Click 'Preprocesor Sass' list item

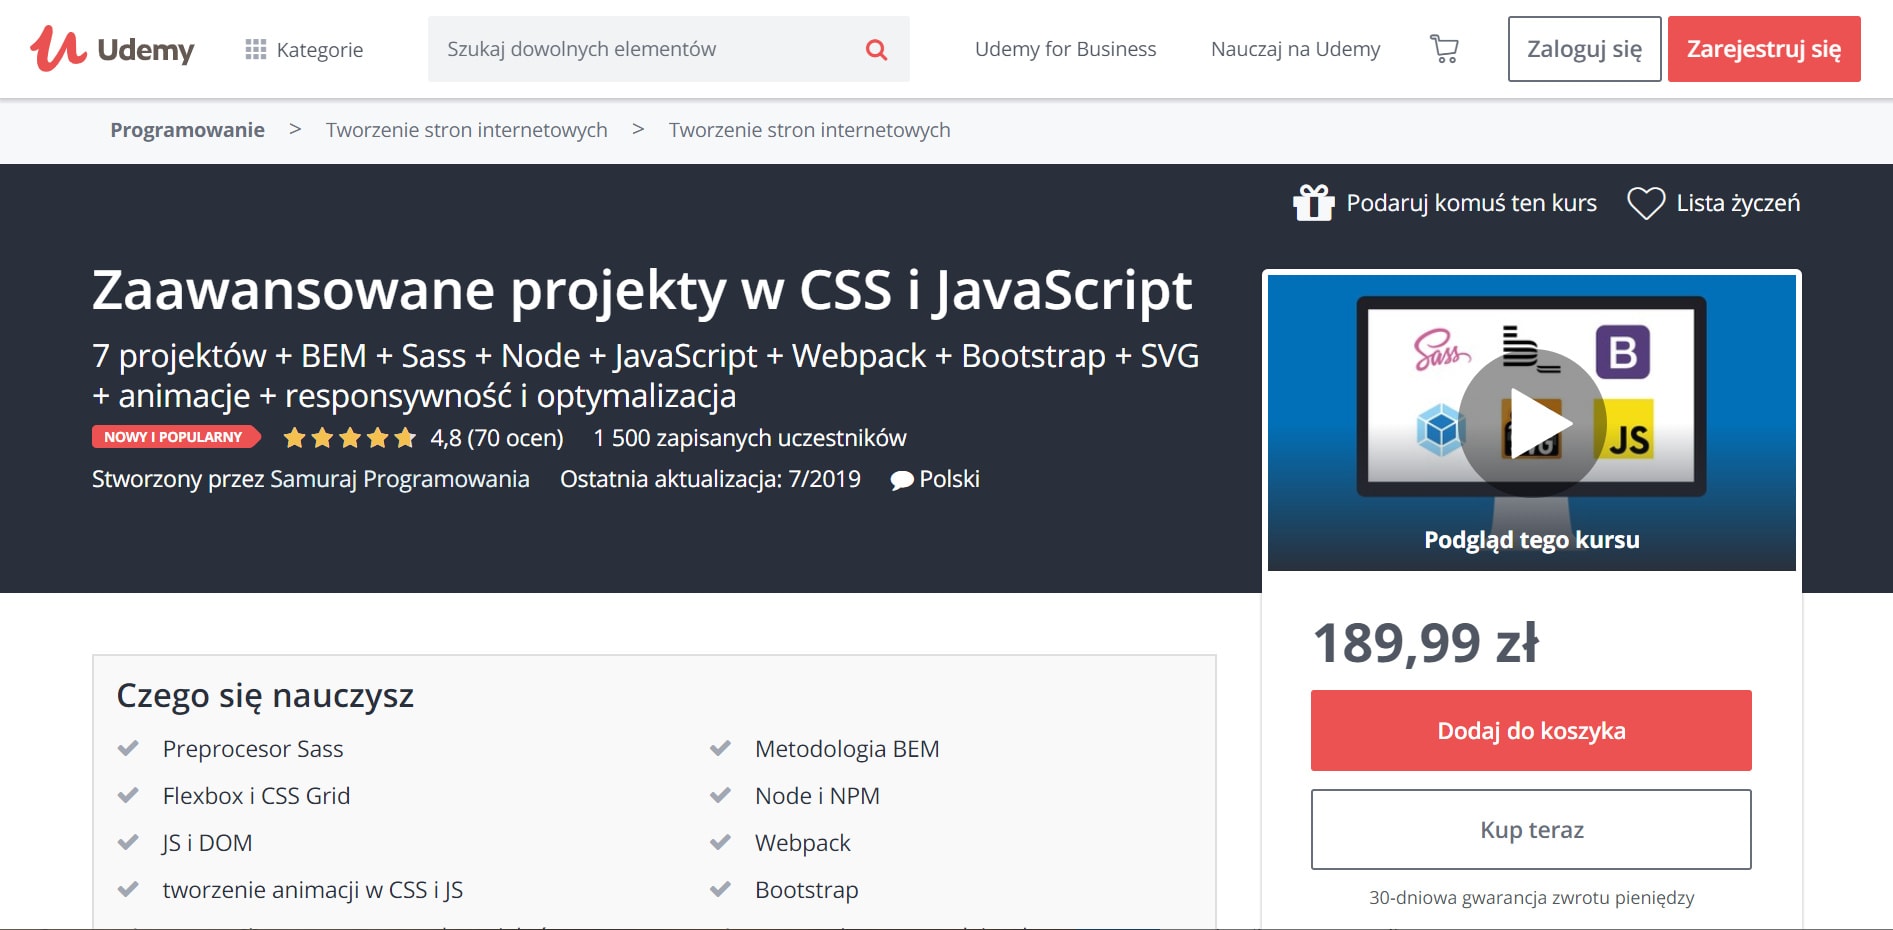click(x=253, y=749)
